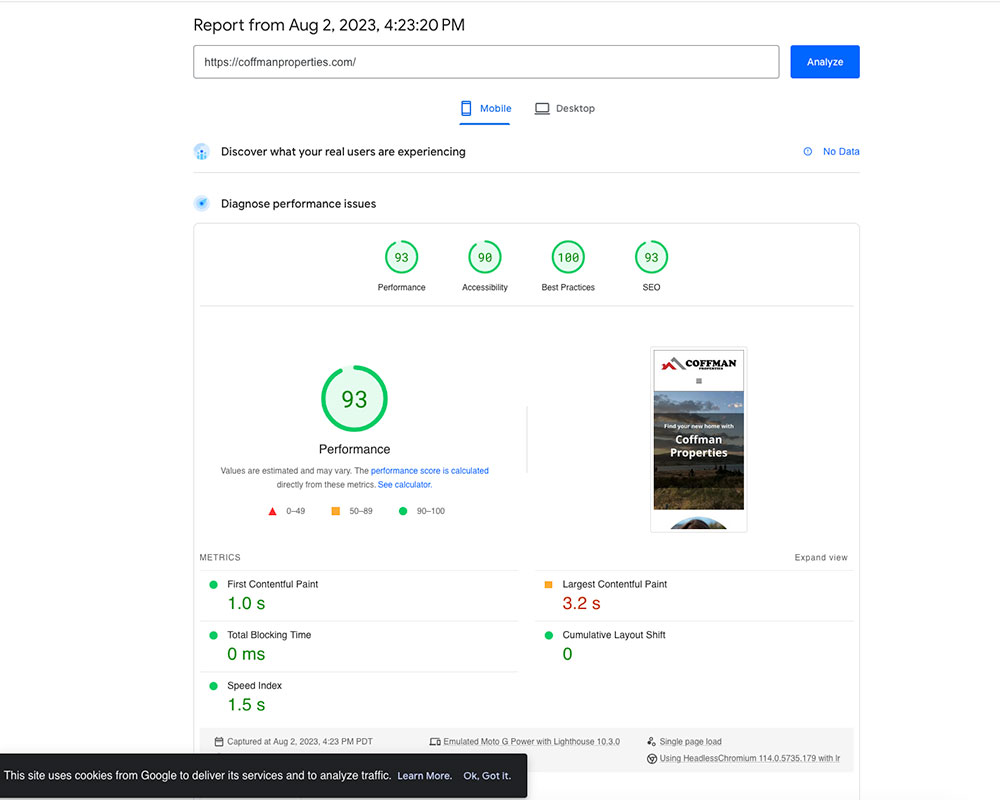
Task: Expand view of the metrics
Action: 821,558
